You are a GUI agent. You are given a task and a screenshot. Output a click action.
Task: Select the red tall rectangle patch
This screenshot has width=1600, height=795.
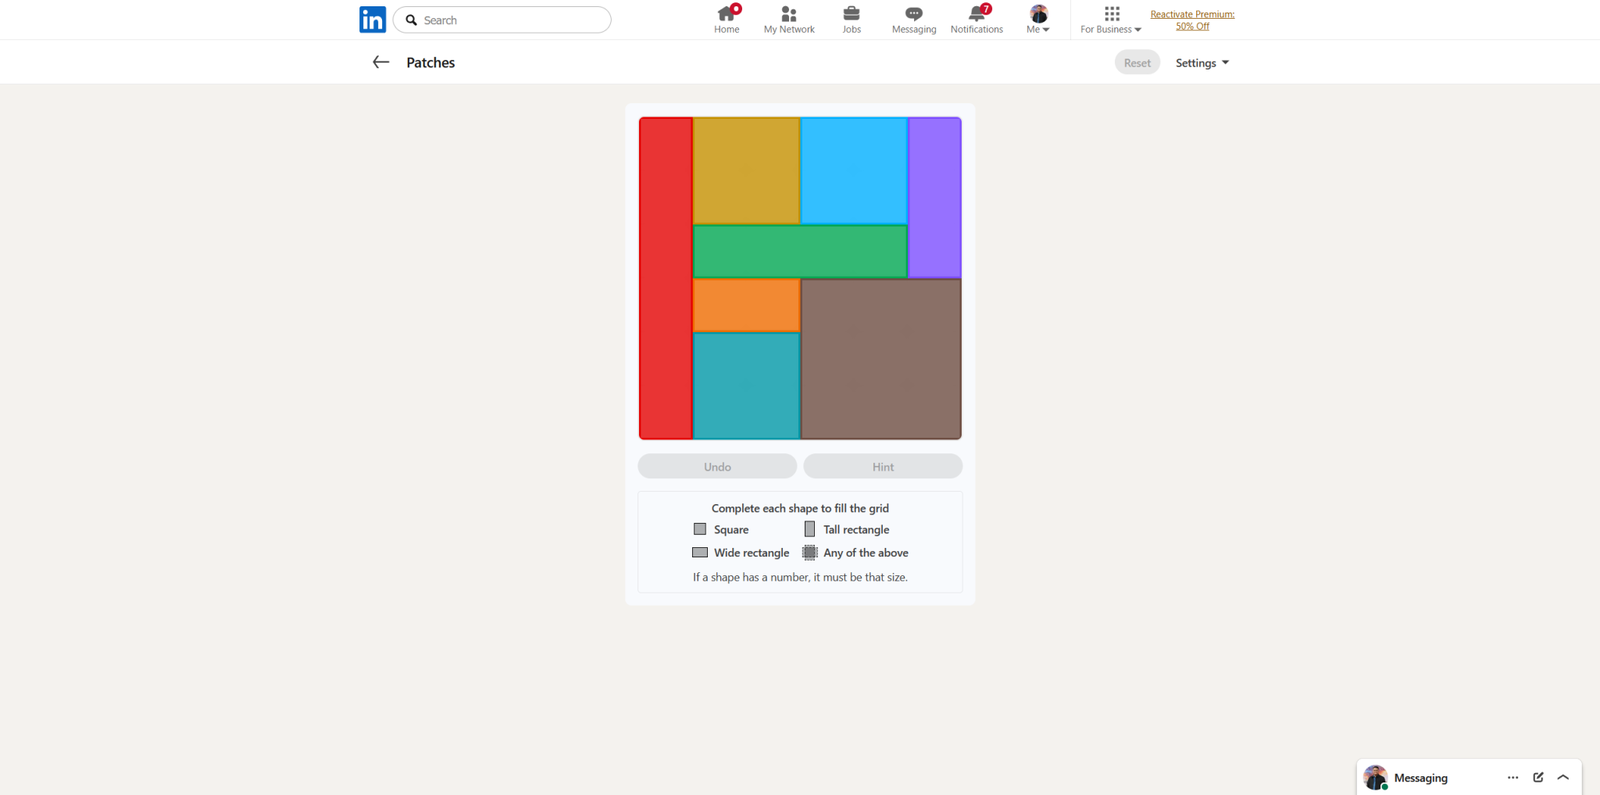coord(666,278)
